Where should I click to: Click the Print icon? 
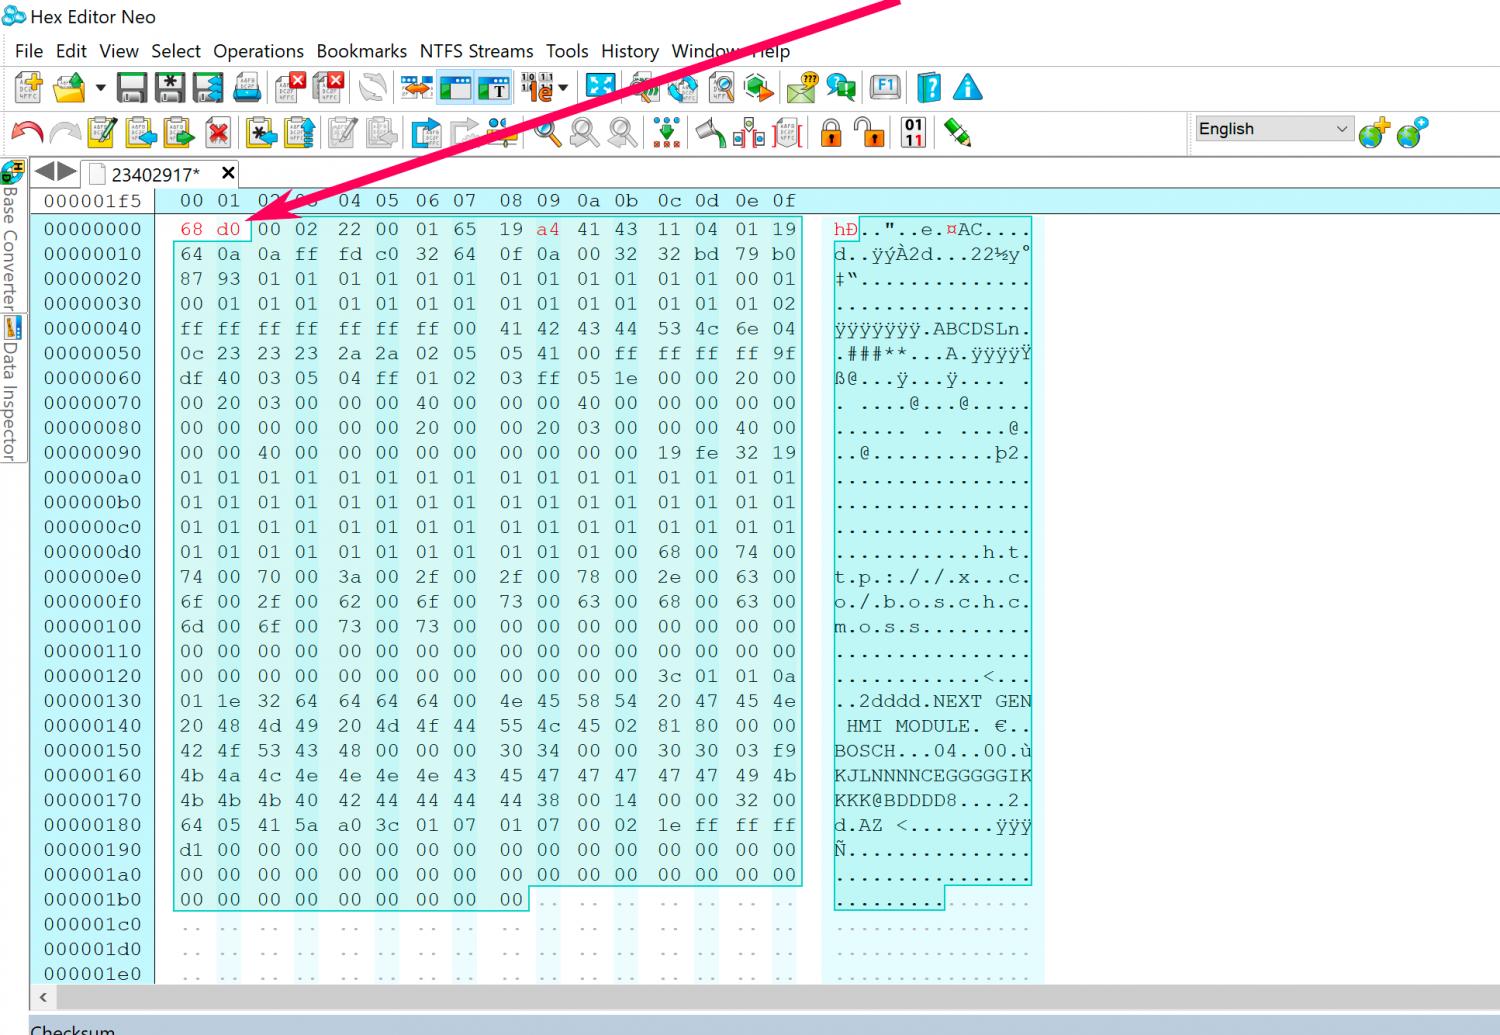coord(247,88)
